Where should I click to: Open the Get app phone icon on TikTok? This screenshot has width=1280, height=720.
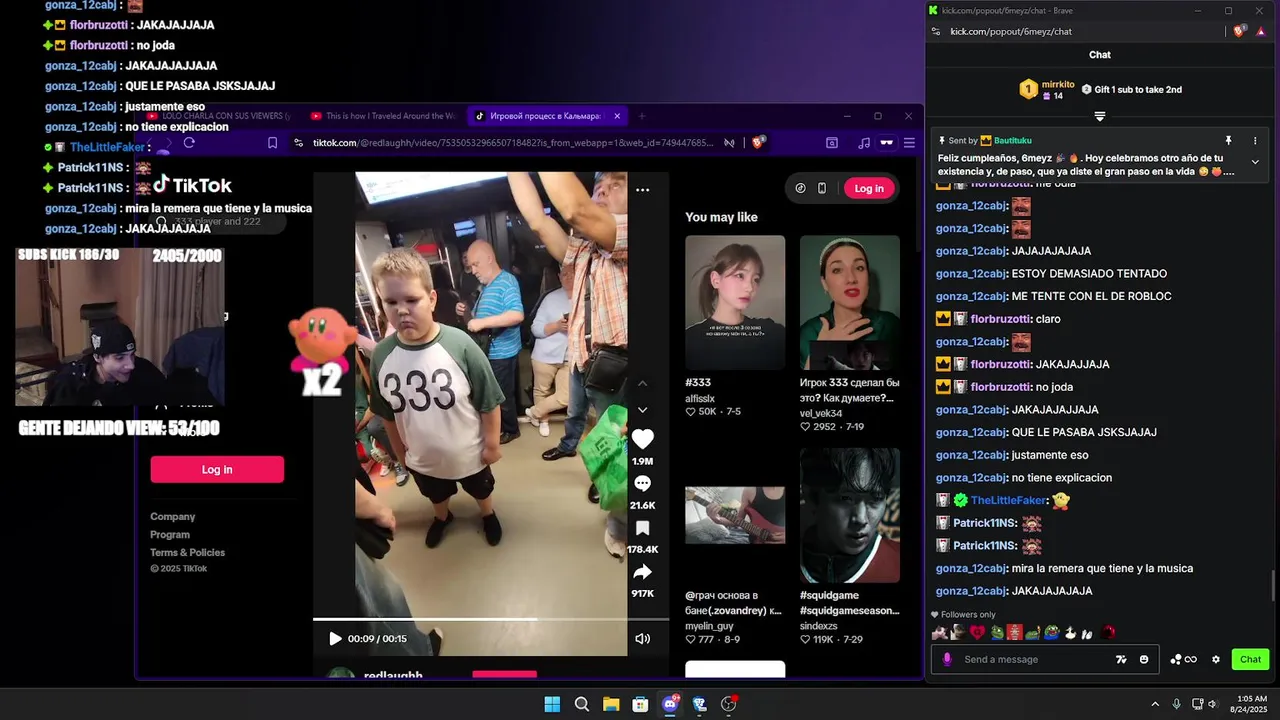point(822,188)
